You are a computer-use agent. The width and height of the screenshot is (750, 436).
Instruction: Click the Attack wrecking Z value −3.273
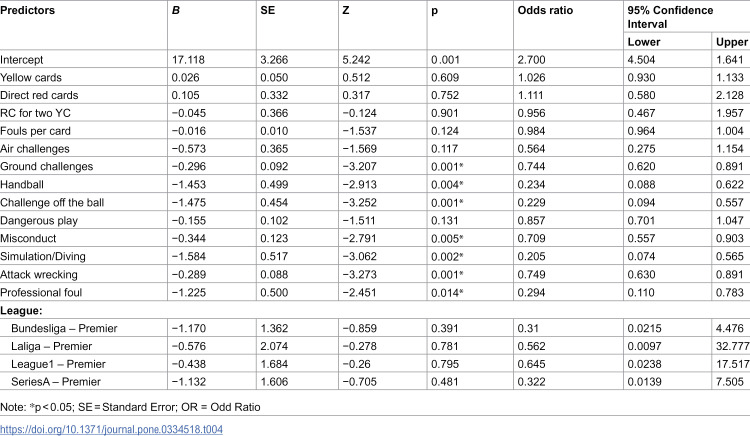(359, 274)
